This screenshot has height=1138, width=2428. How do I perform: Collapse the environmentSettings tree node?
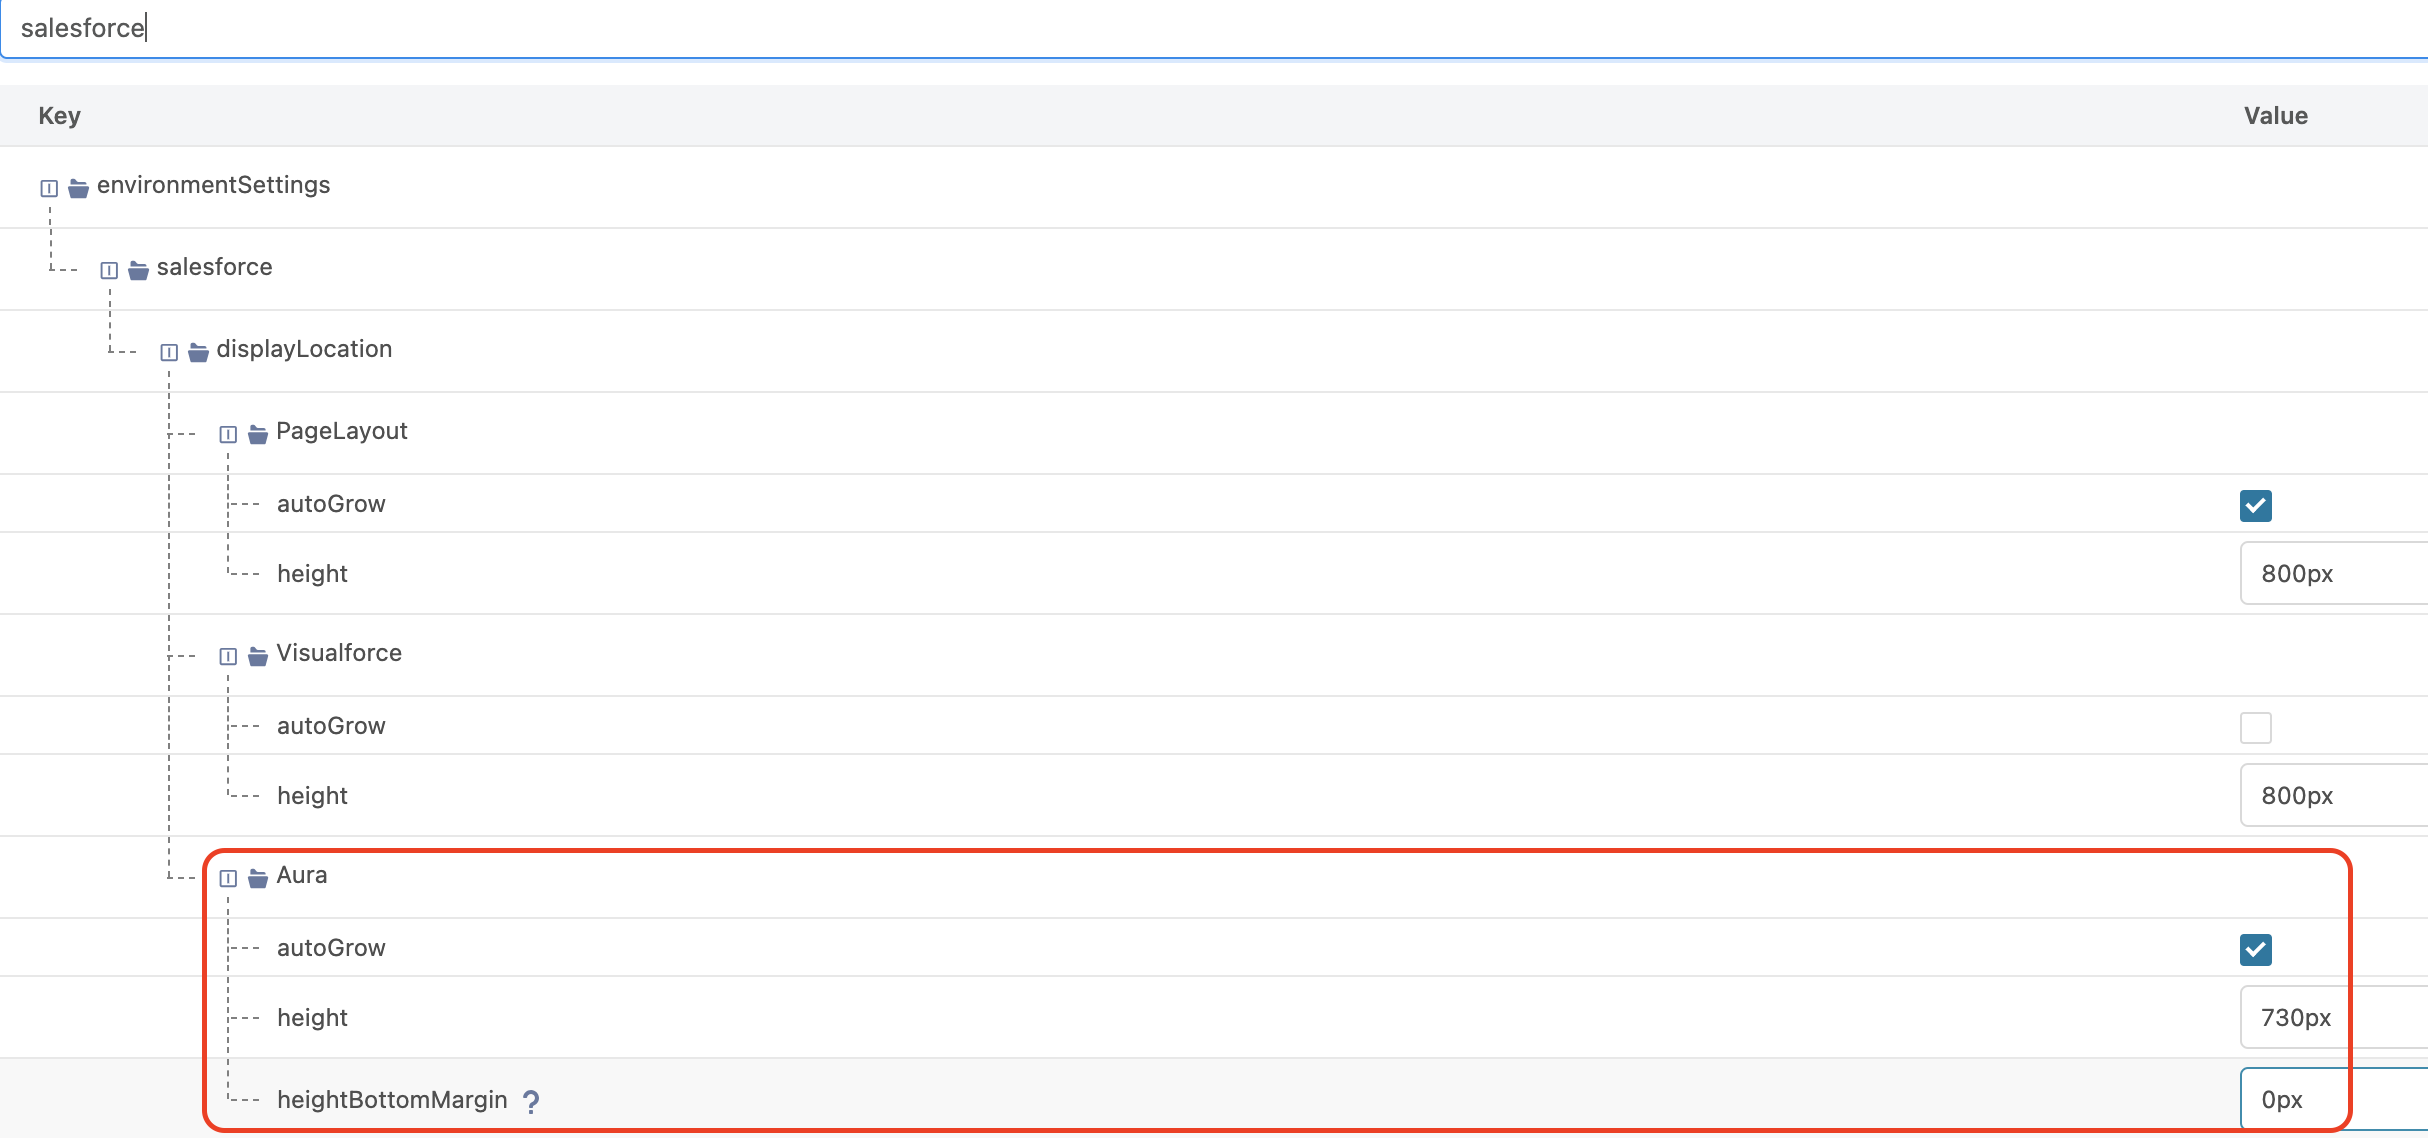tap(49, 188)
